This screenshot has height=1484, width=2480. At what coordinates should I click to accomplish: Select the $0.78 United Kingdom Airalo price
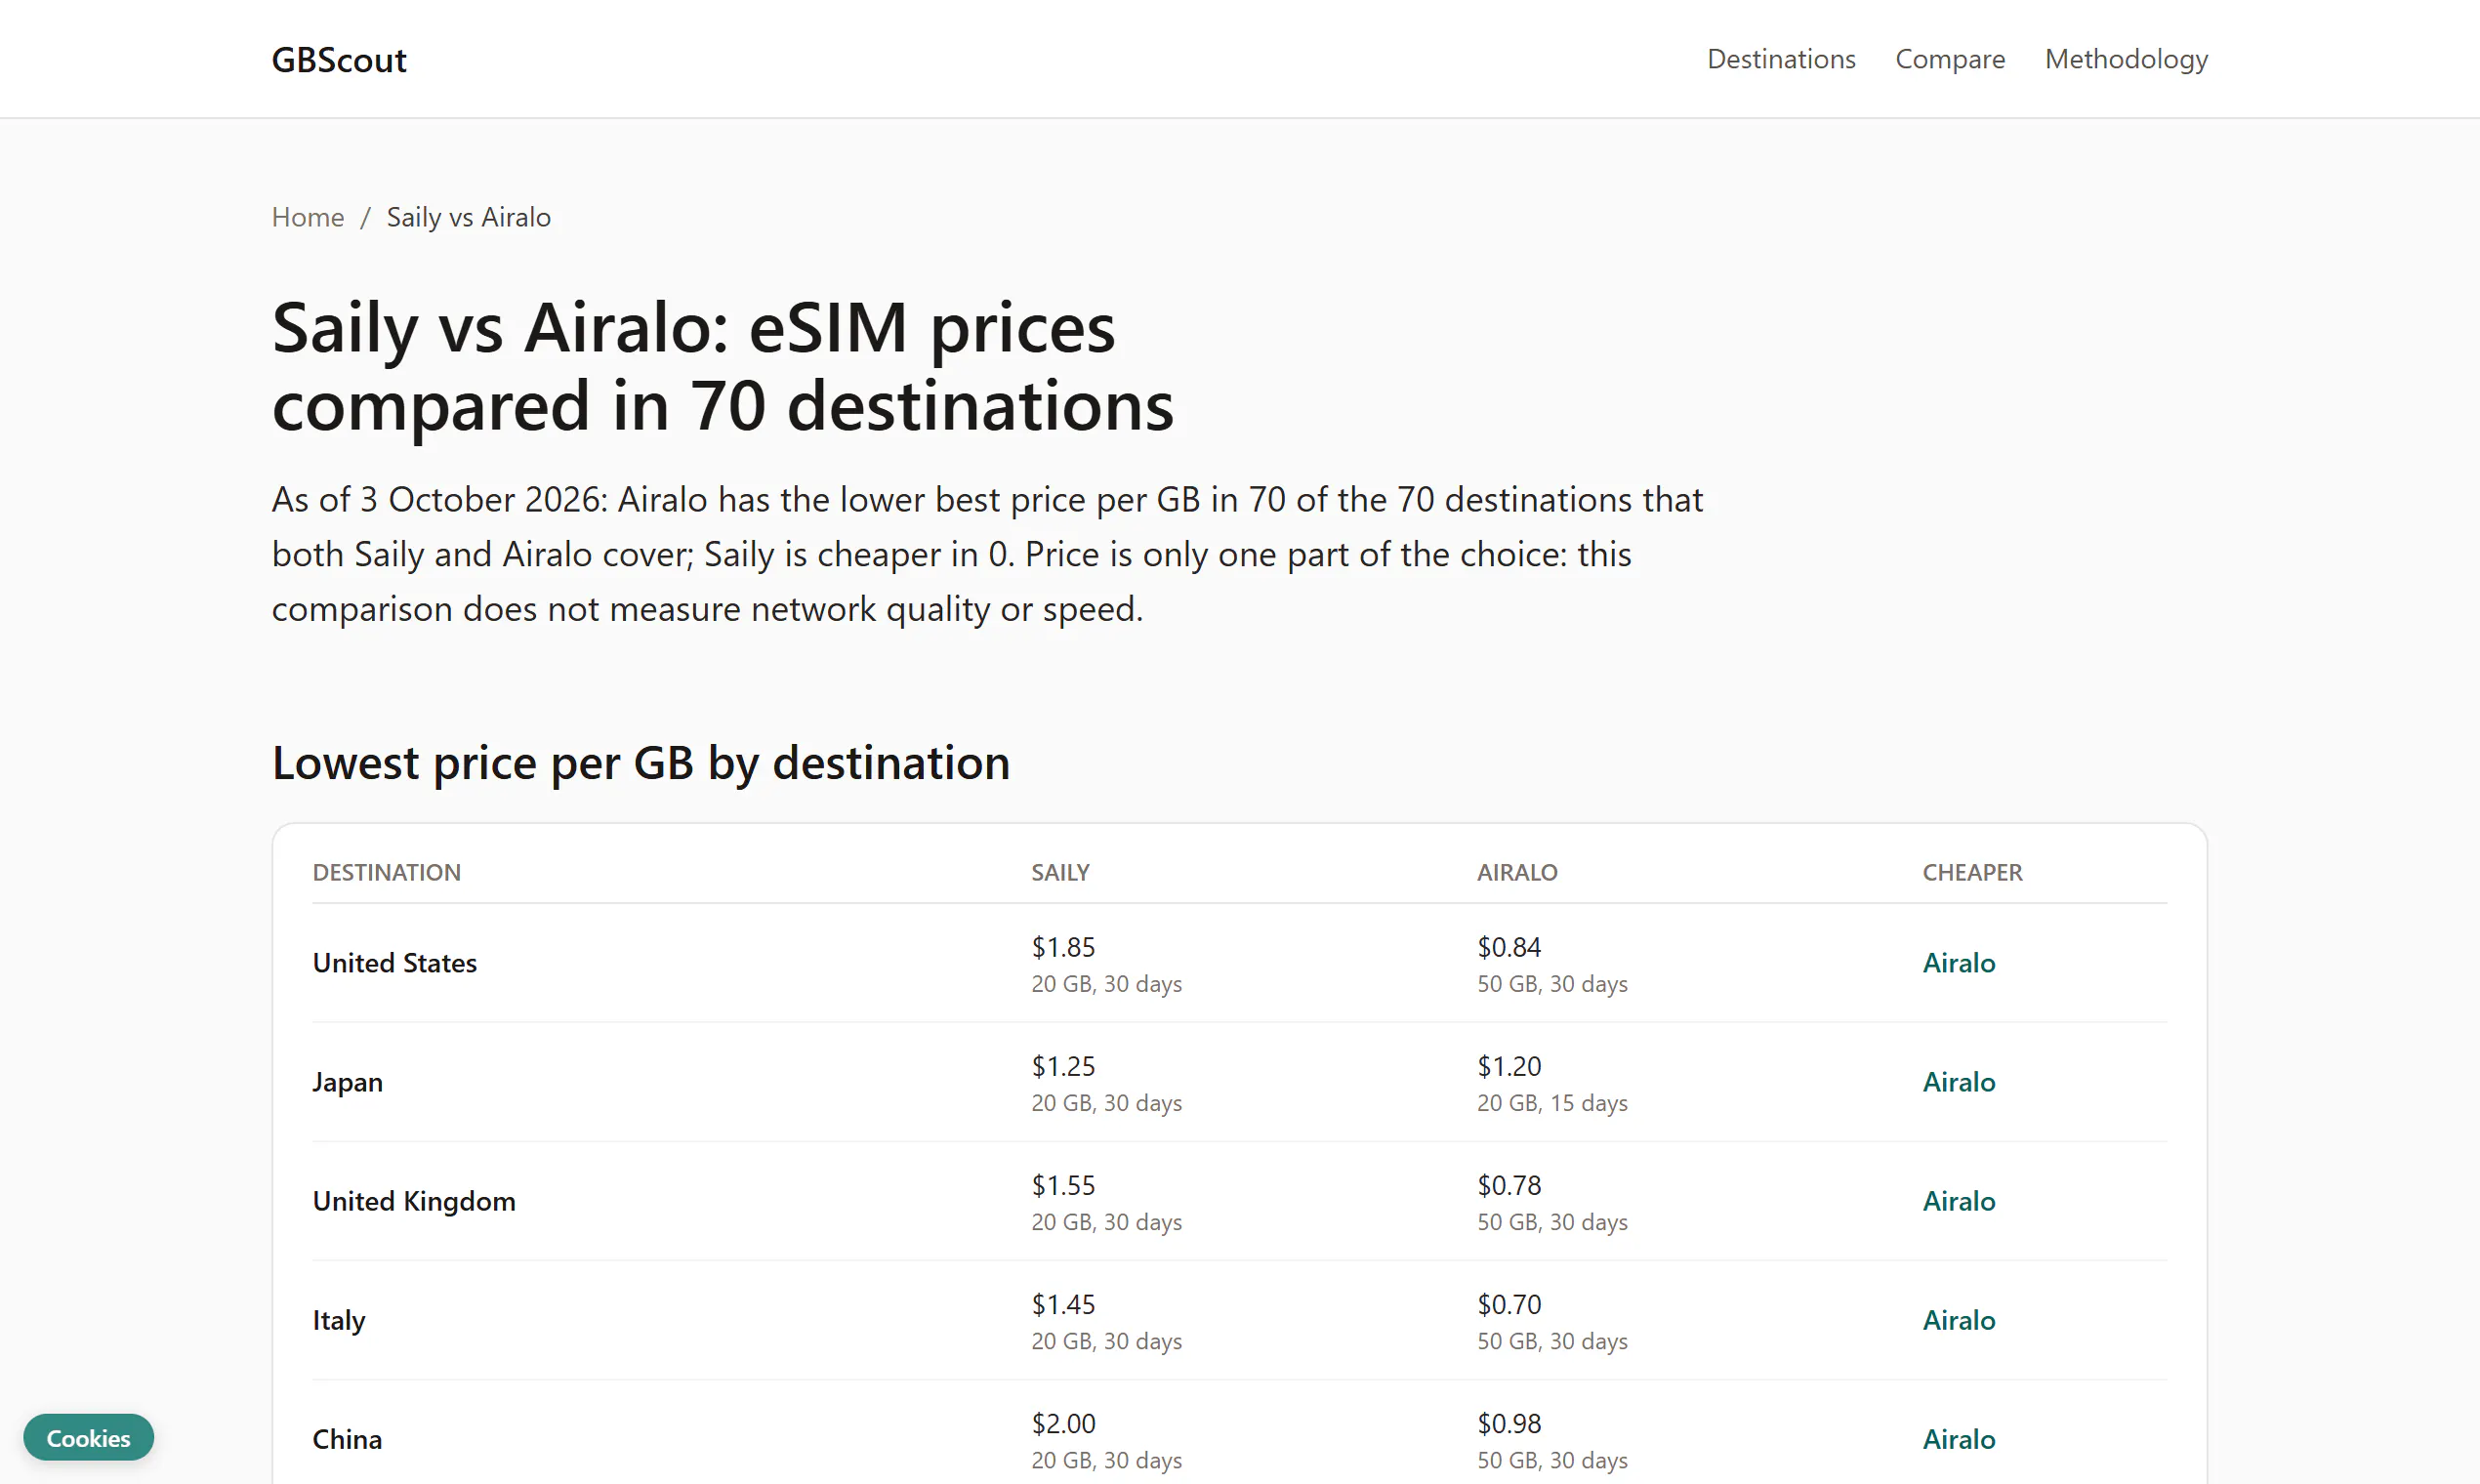click(x=1509, y=1185)
